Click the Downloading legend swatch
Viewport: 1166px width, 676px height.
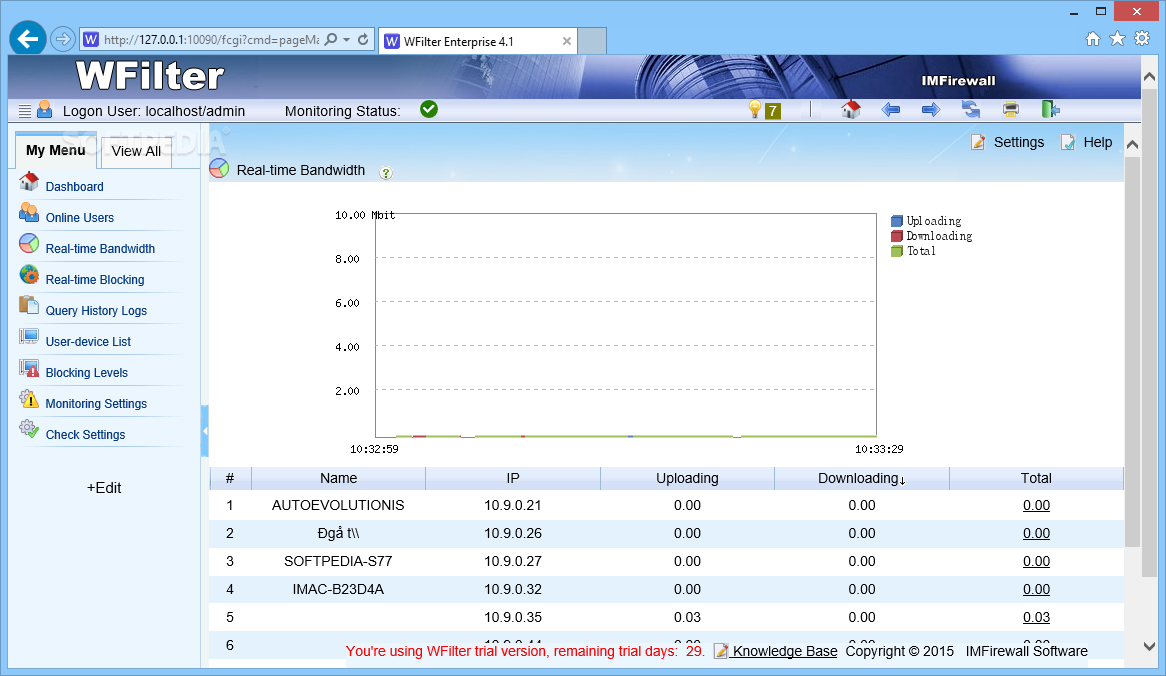click(x=897, y=236)
